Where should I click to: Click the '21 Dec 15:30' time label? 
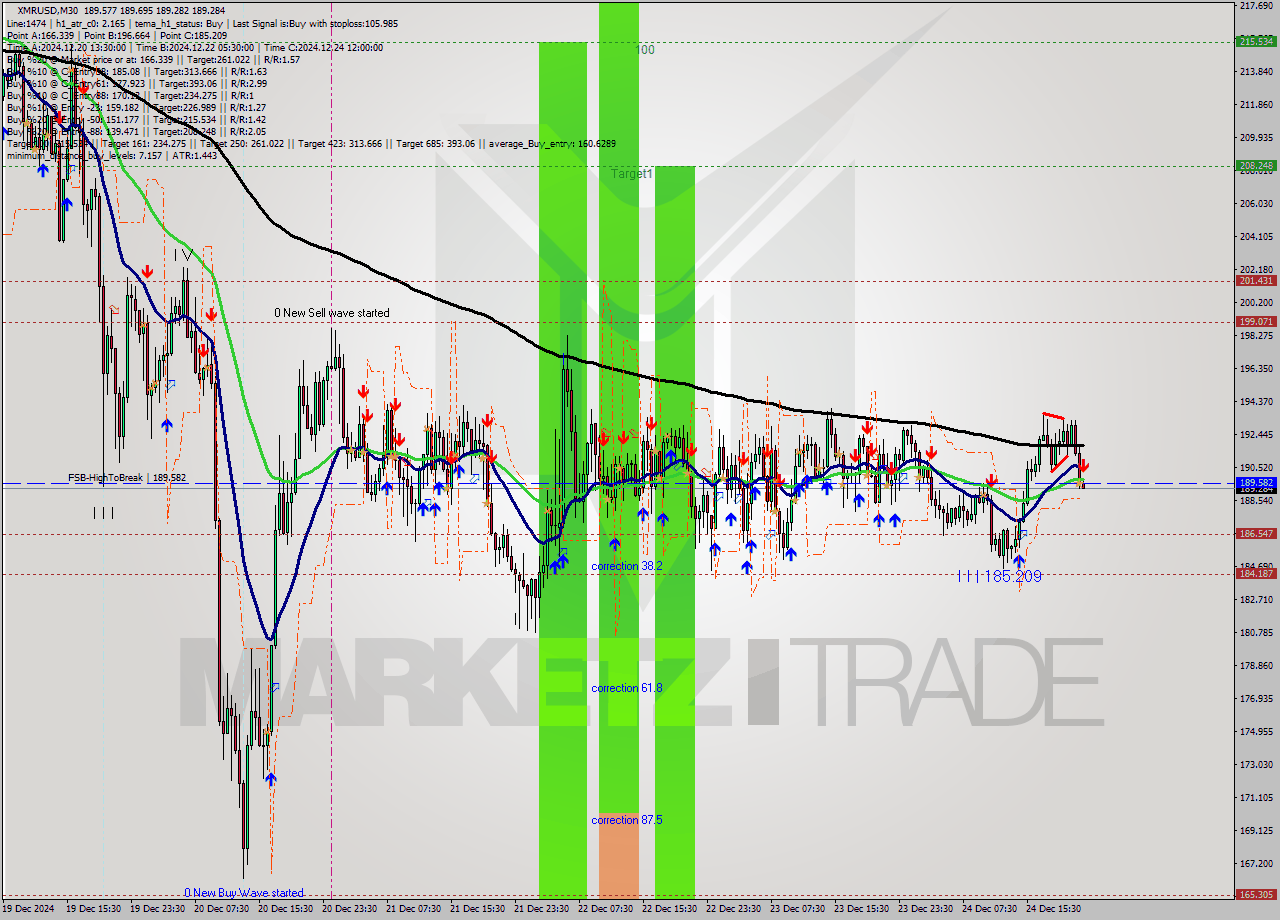point(477,909)
